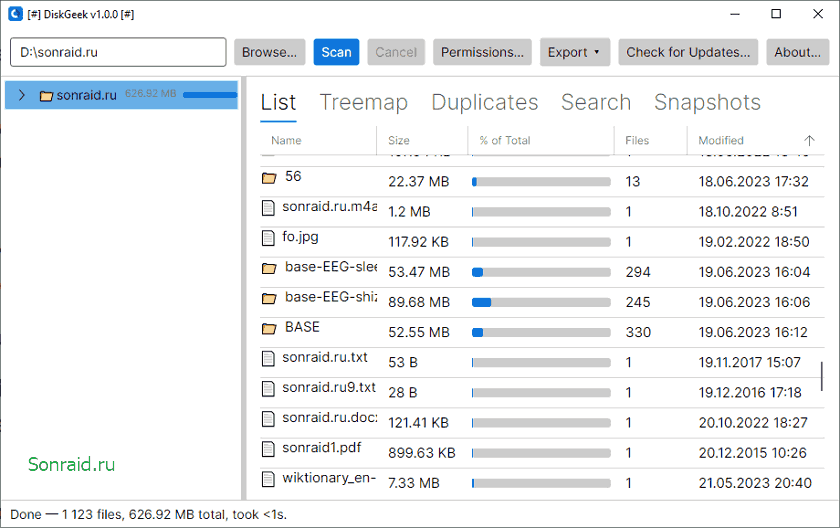Click the file count 245
Screen dimensions: 840x528
[x=638, y=302]
